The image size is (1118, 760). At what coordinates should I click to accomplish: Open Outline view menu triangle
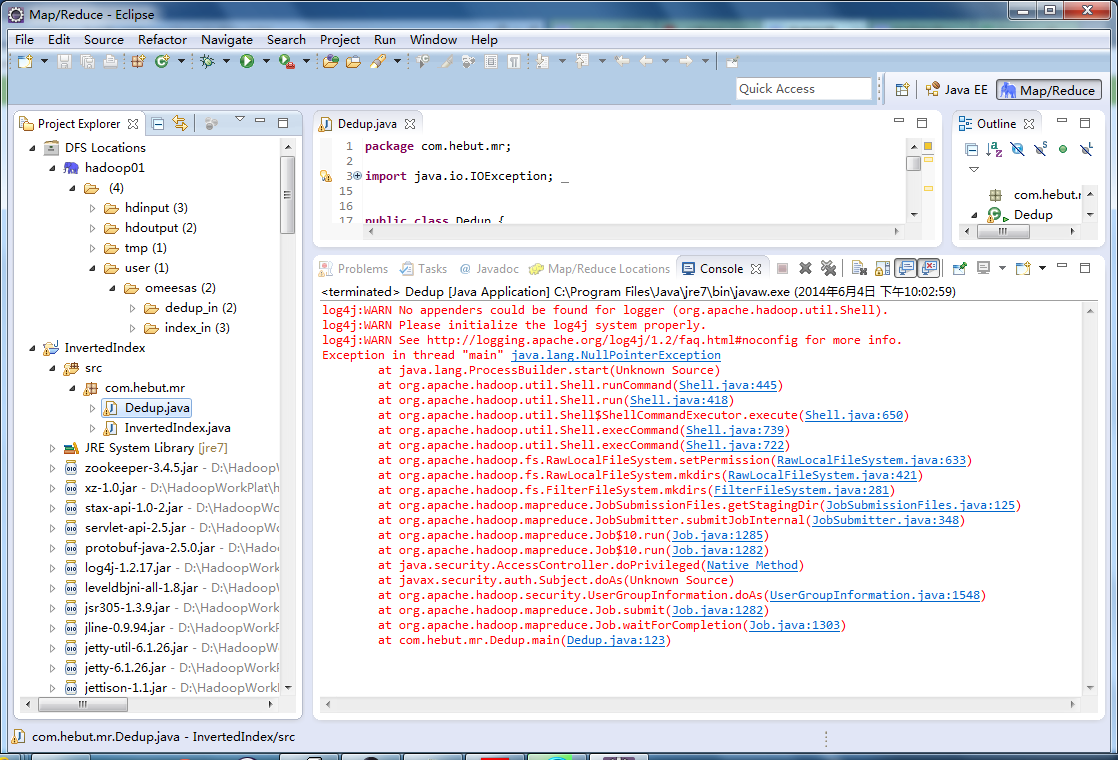(x=974, y=170)
